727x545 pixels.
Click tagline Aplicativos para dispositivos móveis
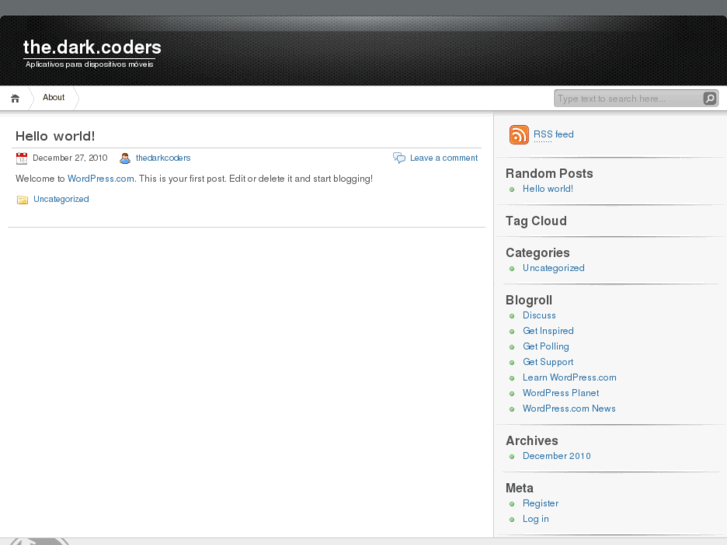[x=89, y=64]
